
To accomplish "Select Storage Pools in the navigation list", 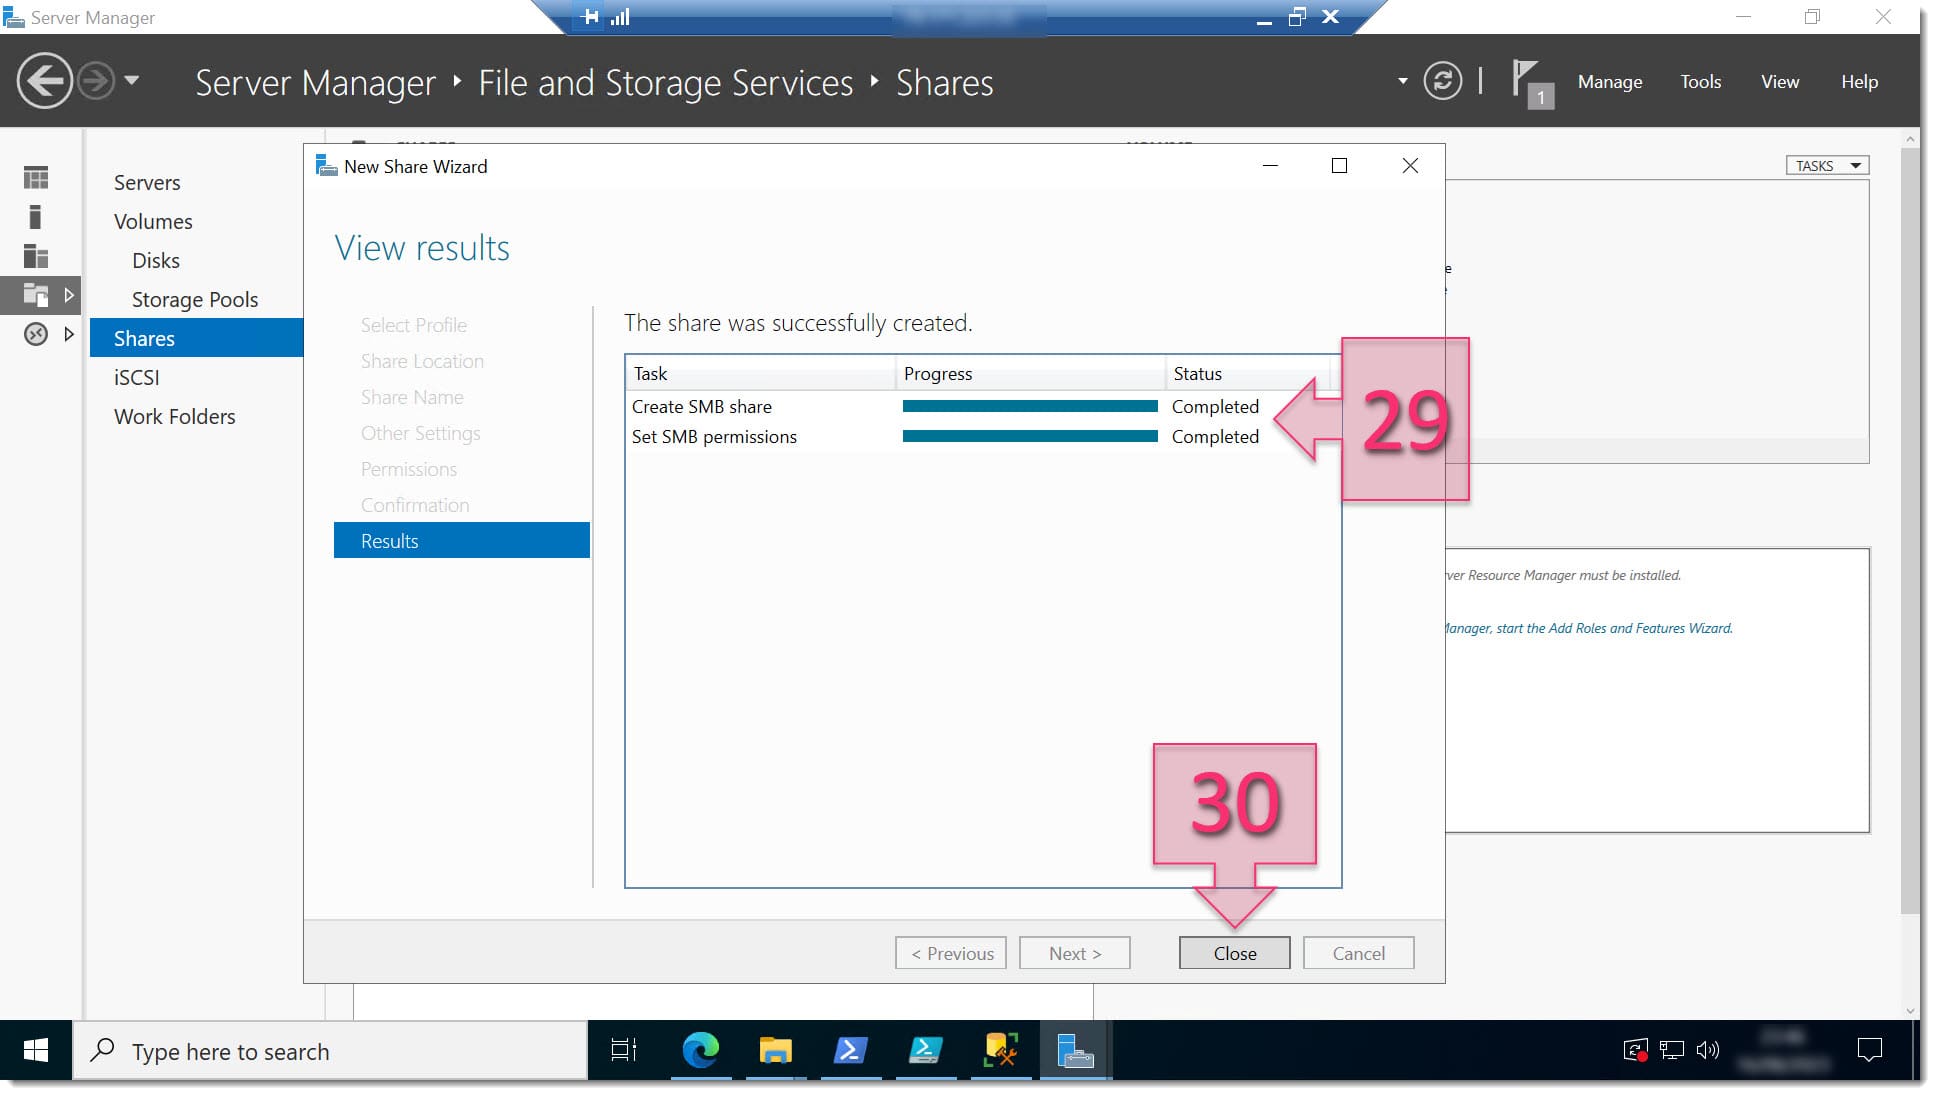I will pyautogui.click(x=195, y=300).
